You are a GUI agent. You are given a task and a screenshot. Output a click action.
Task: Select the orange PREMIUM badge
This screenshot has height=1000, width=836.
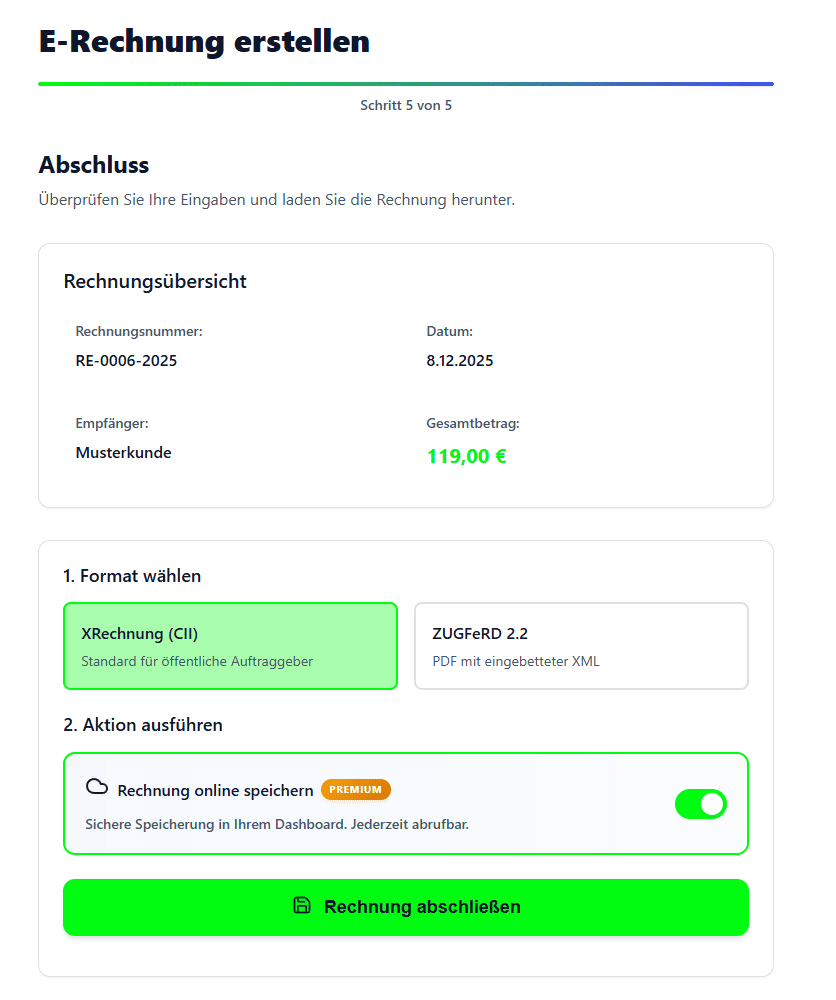tap(356, 789)
